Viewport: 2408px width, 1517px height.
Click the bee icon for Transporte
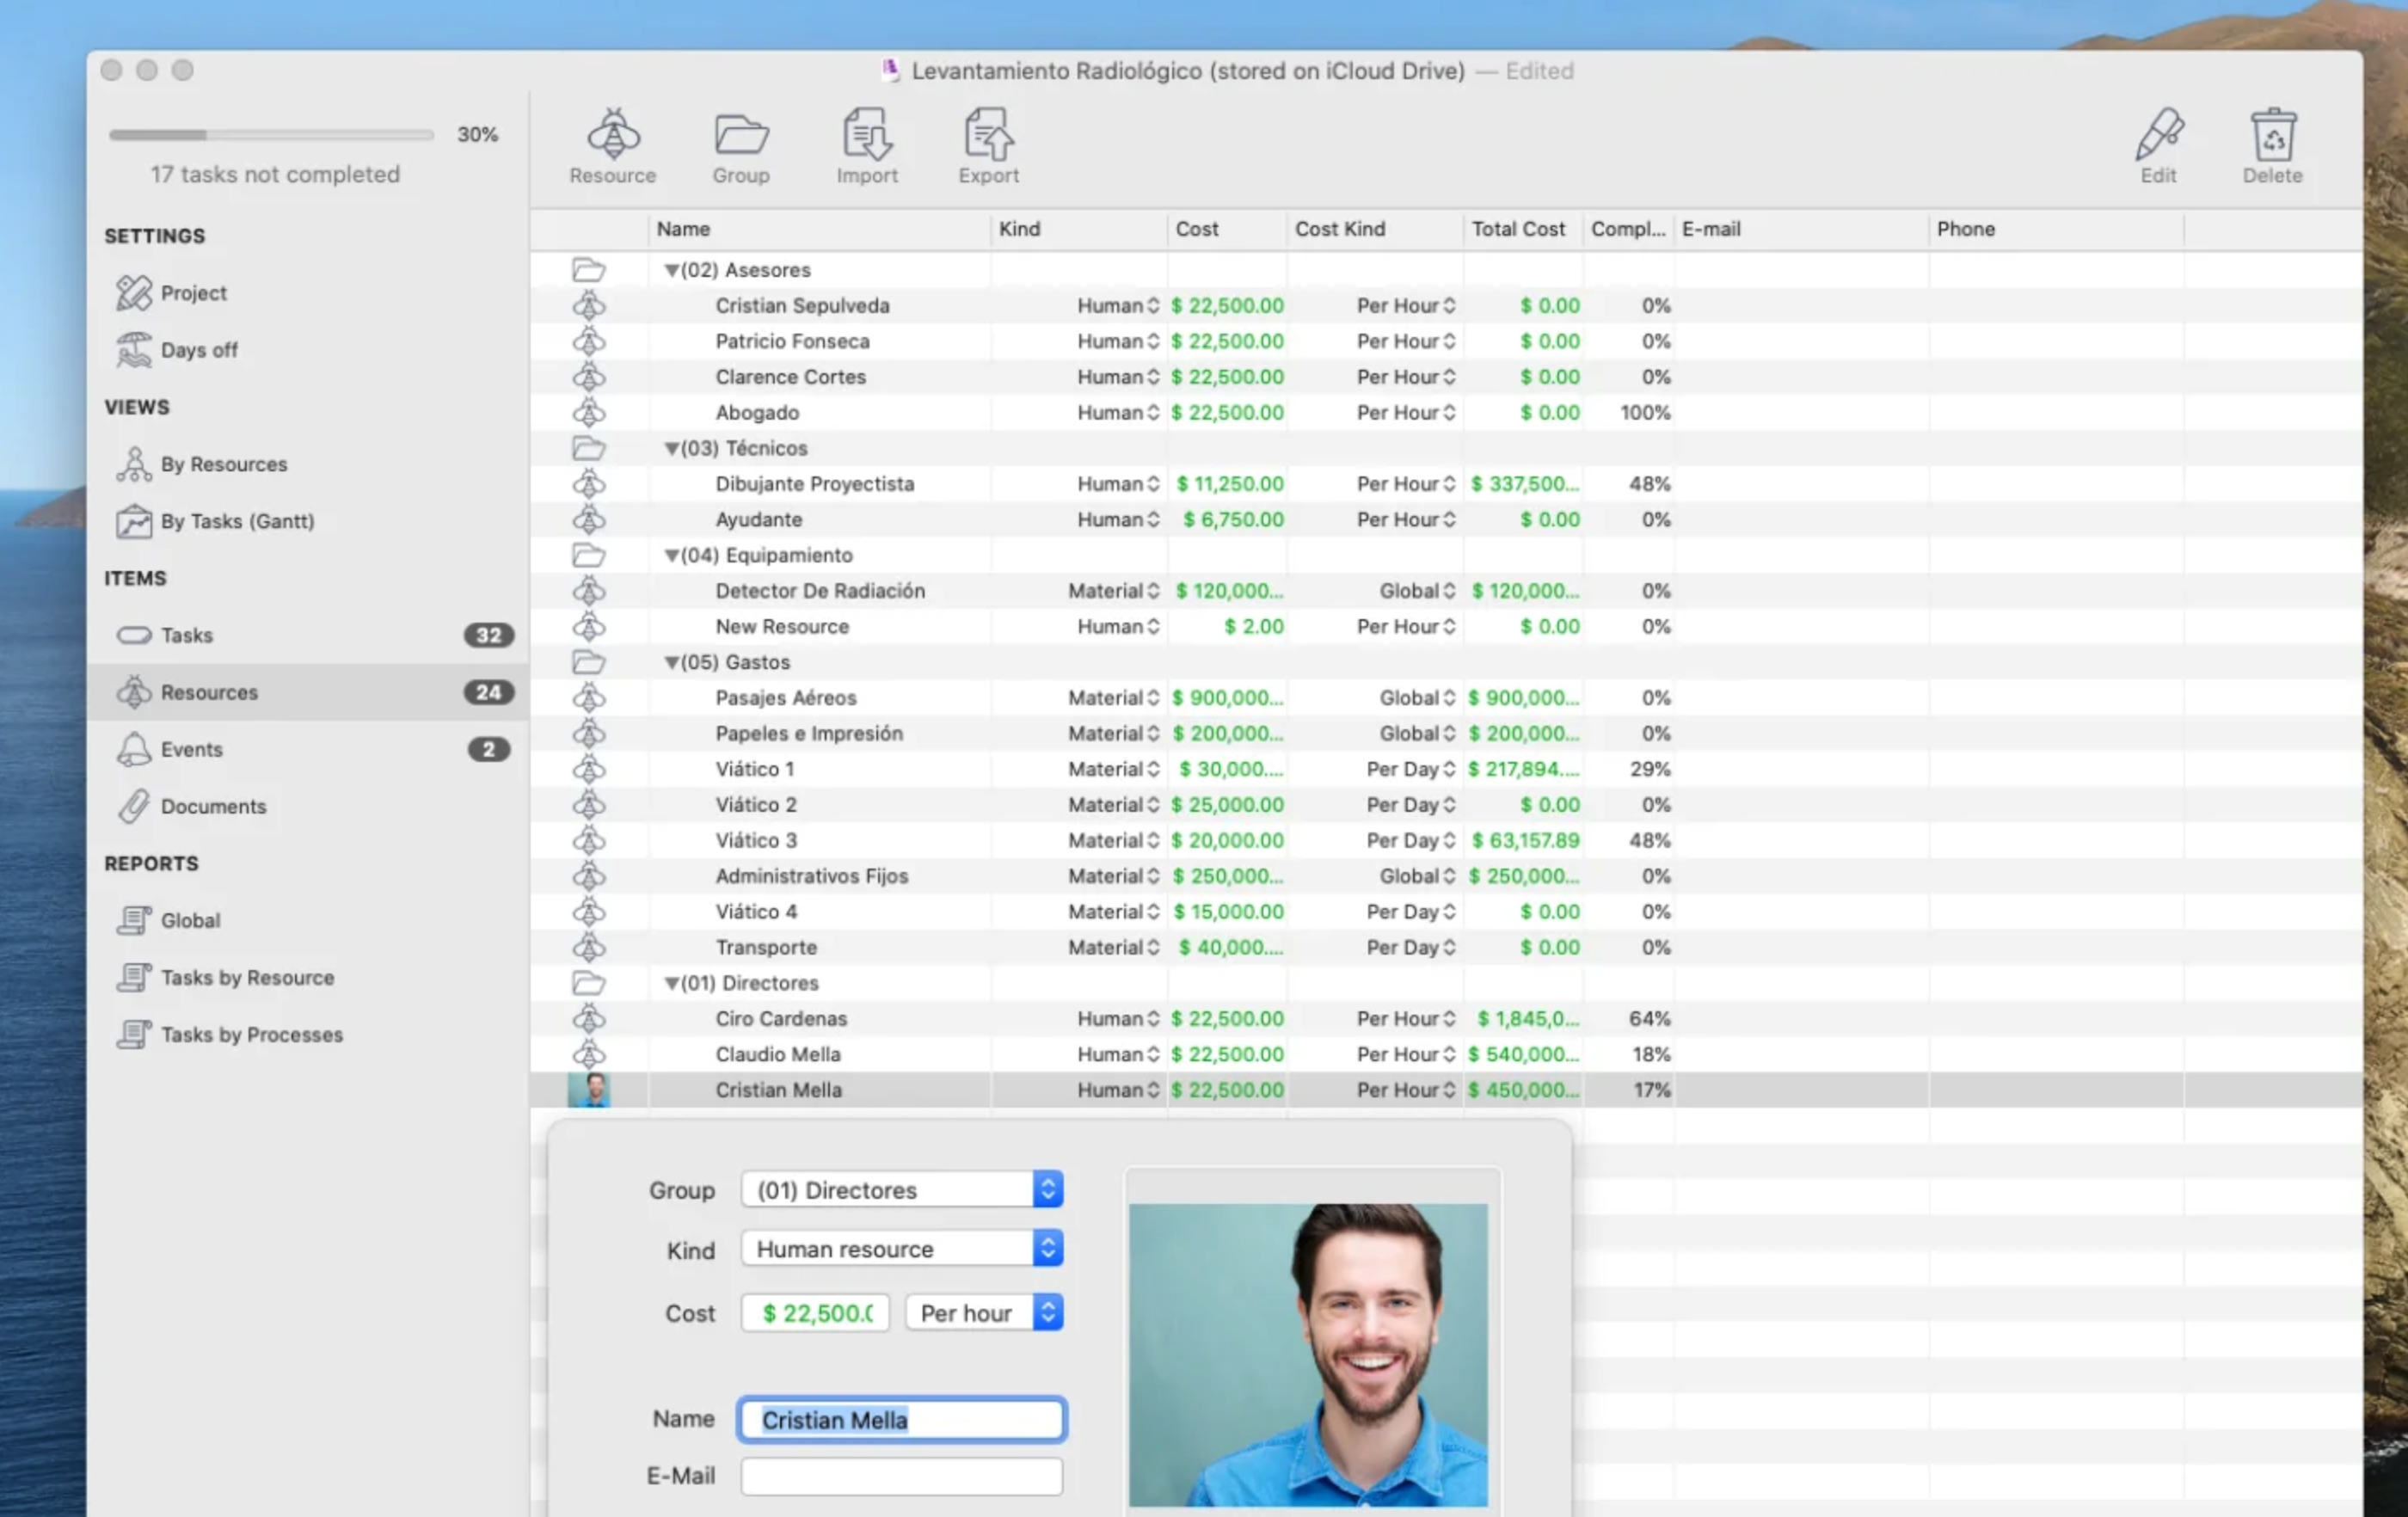pyautogui.click(x=589, y=947)
